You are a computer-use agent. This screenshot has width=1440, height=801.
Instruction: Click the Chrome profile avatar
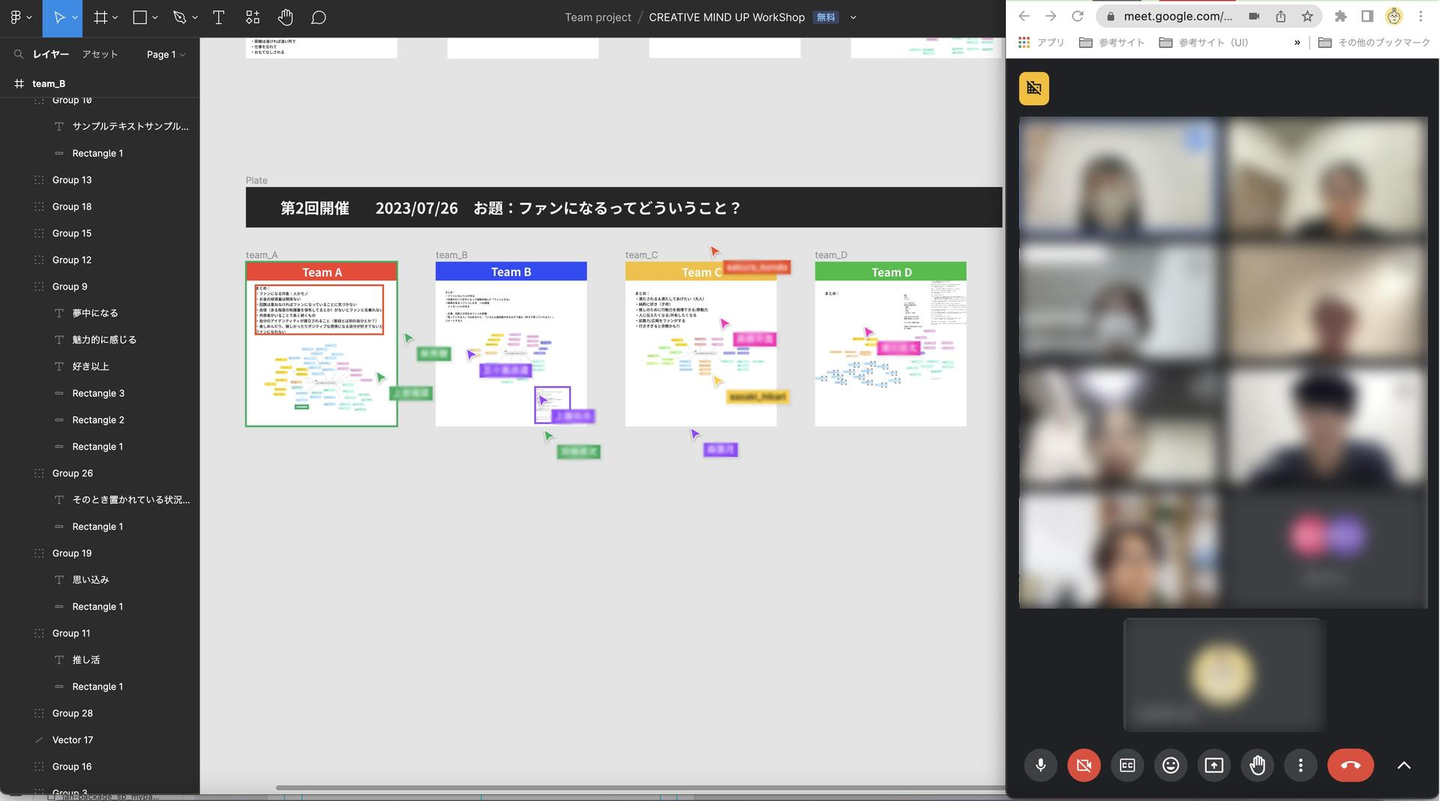pos(1394,16)
